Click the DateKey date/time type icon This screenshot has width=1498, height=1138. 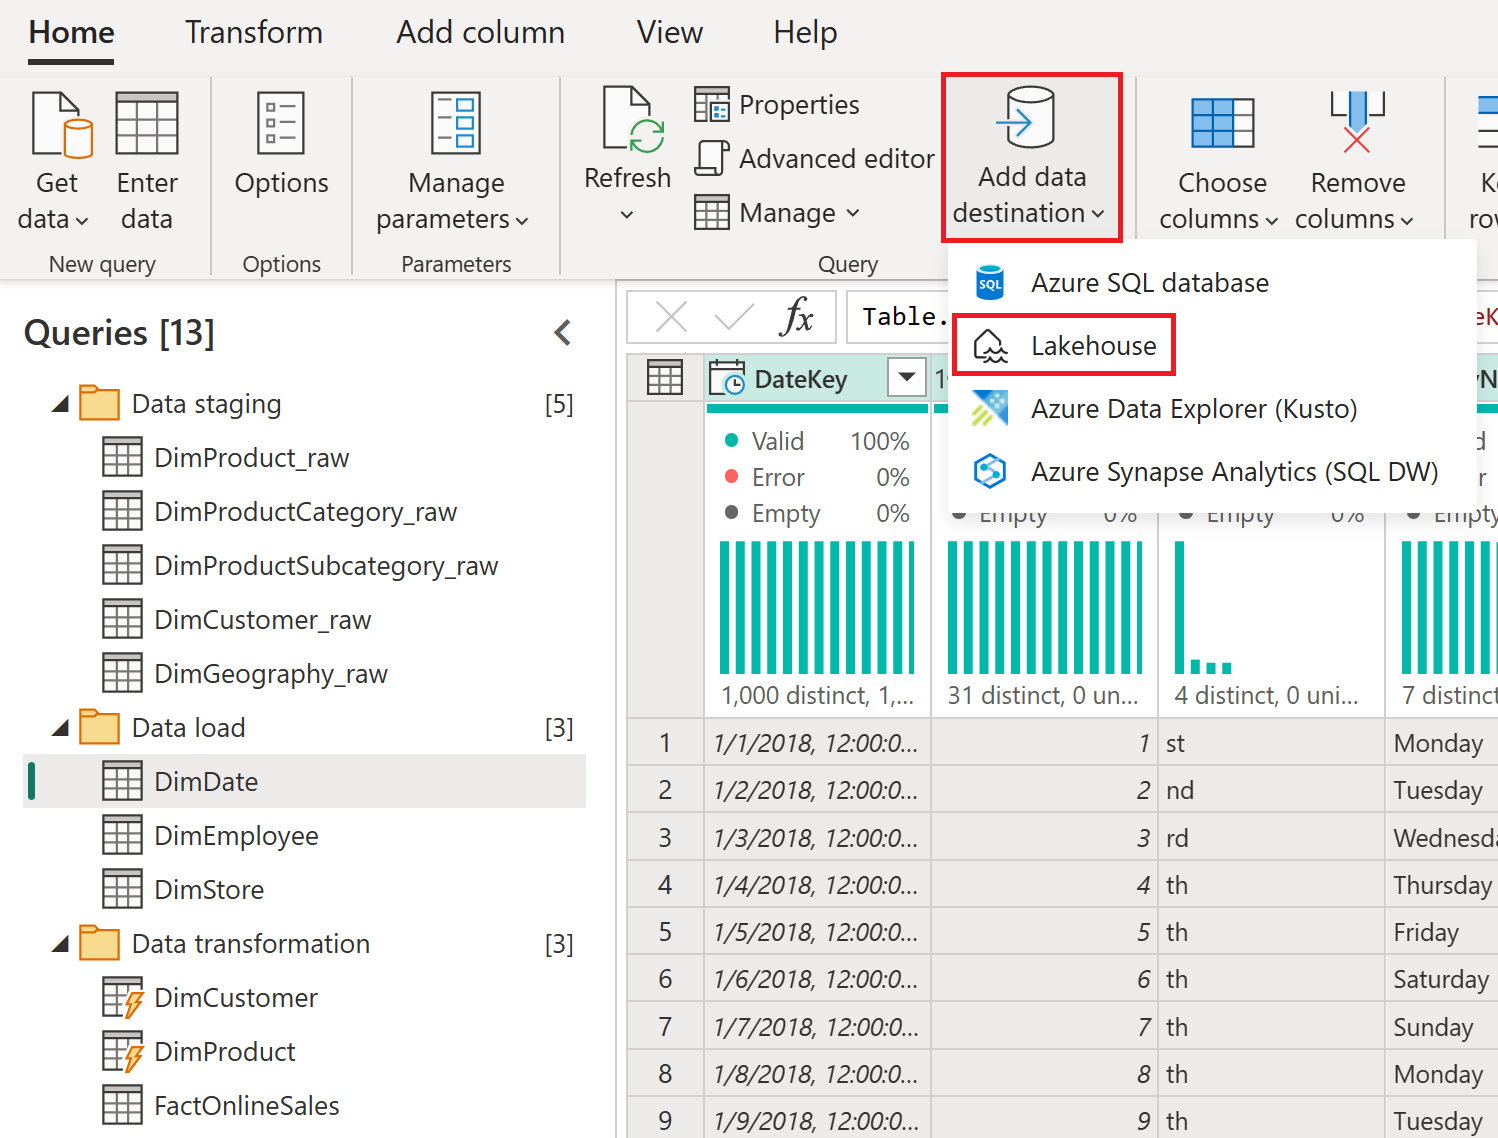(x=727, y=378)
